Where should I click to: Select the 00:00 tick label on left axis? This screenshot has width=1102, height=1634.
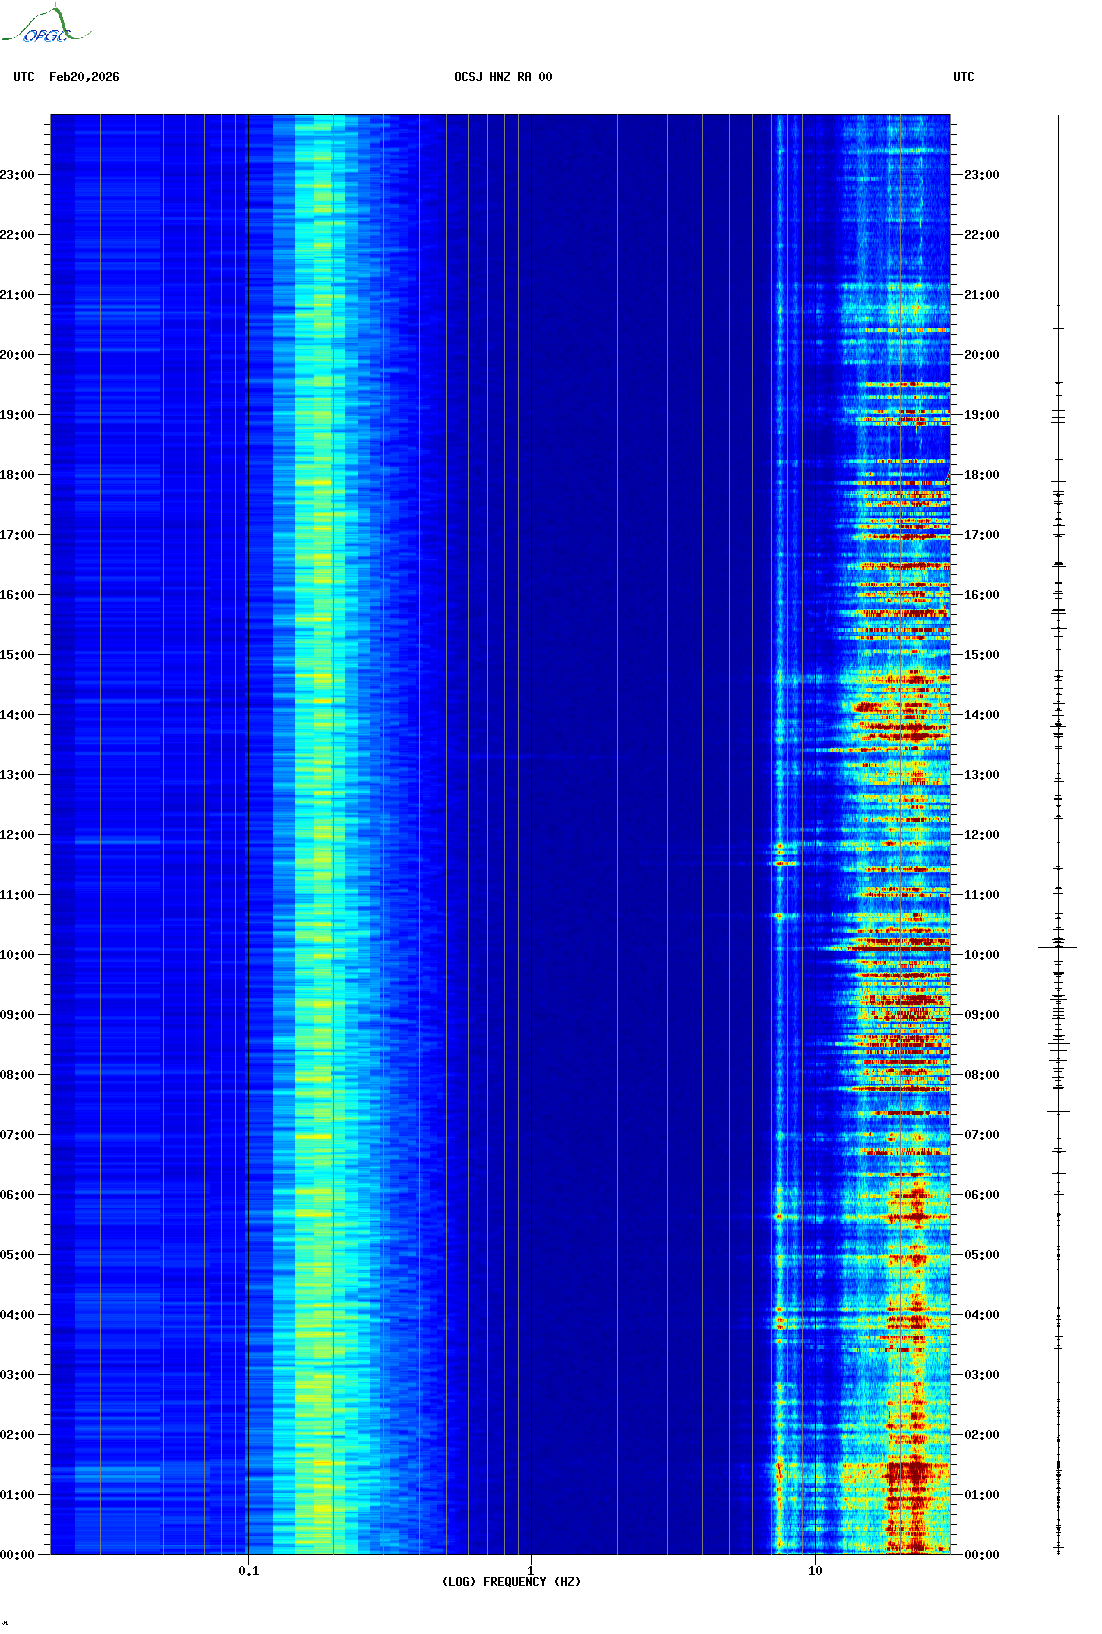(17, 1555)
